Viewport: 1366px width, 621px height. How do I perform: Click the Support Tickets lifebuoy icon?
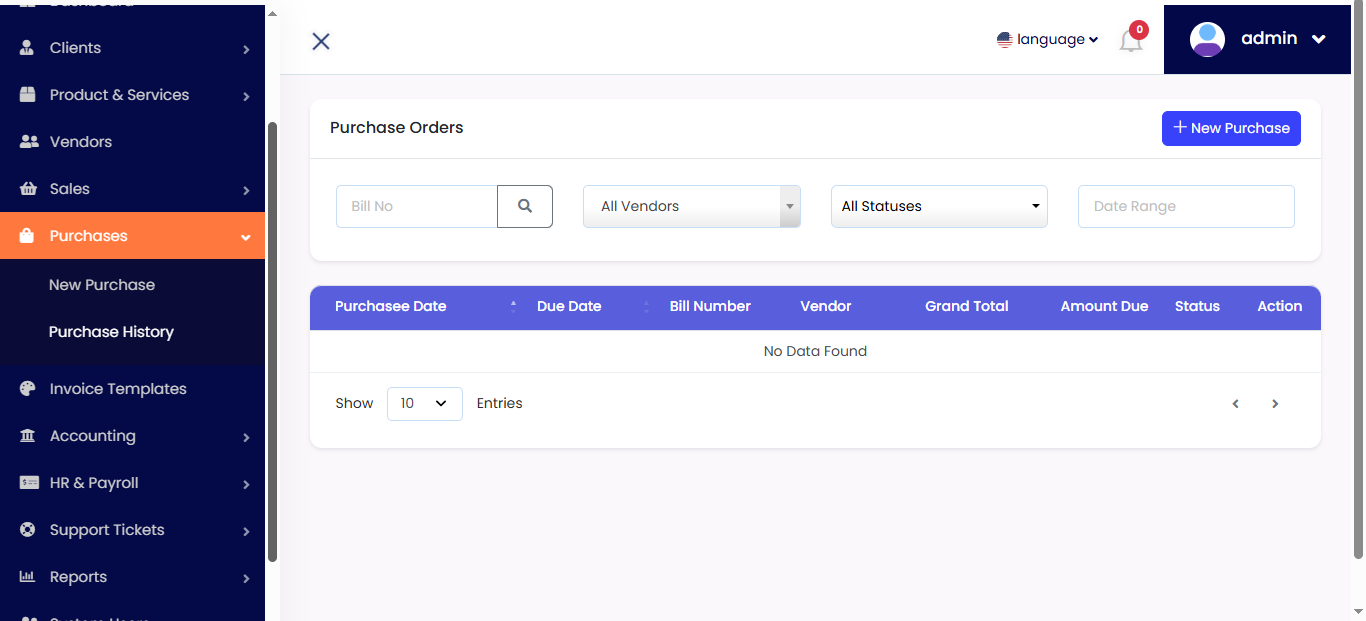(x=28, y=530)
